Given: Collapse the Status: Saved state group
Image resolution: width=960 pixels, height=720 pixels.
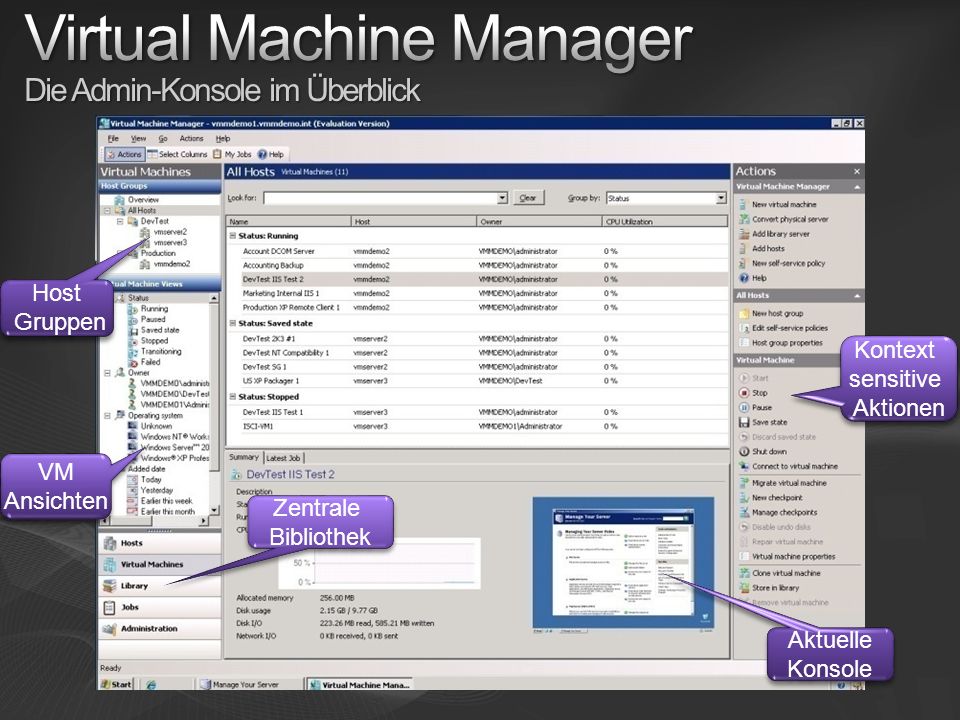Looking at the screenshot, I should click(x=233, y=323).
